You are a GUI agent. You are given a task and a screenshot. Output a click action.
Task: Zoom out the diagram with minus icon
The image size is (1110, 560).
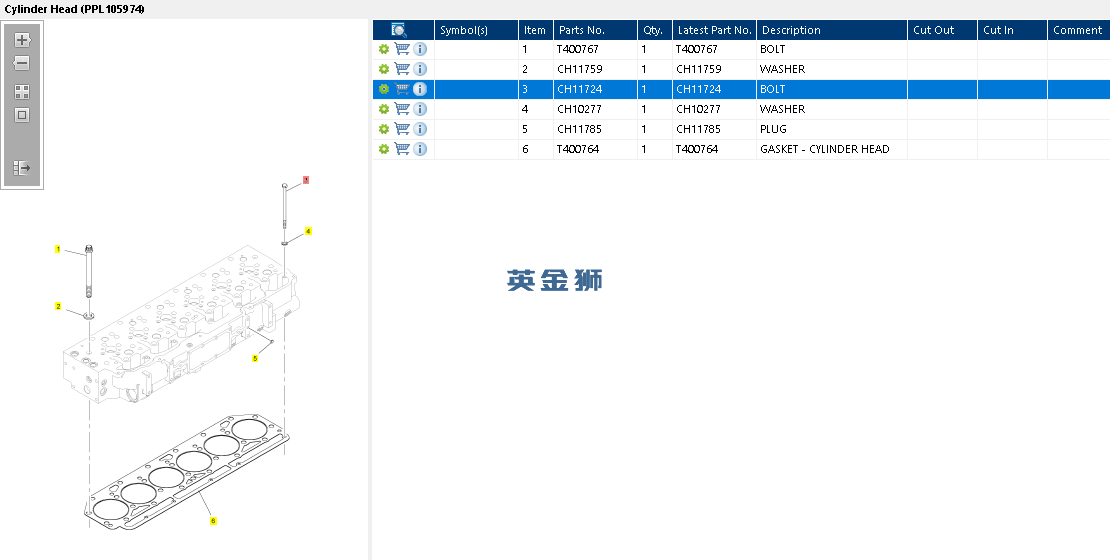pyautogui.click(x=22, y=63)
